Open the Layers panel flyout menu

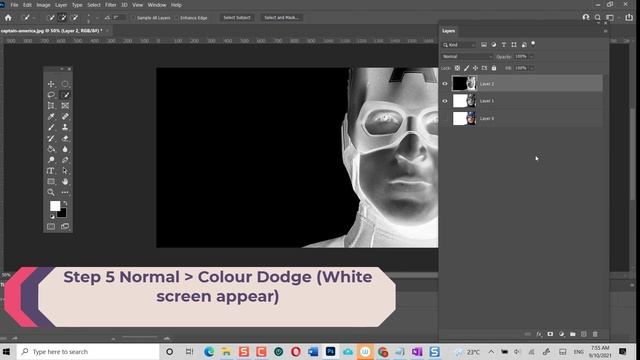(x=605, y=31)
